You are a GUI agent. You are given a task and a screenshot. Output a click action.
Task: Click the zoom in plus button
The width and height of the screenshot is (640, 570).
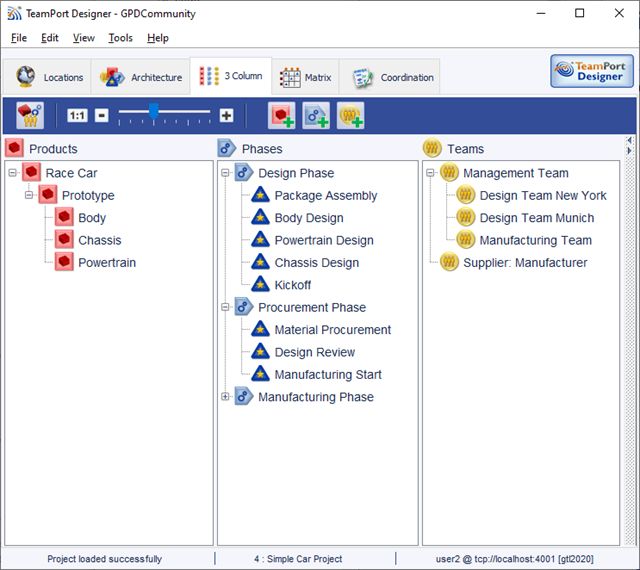(x=227, y=116)
